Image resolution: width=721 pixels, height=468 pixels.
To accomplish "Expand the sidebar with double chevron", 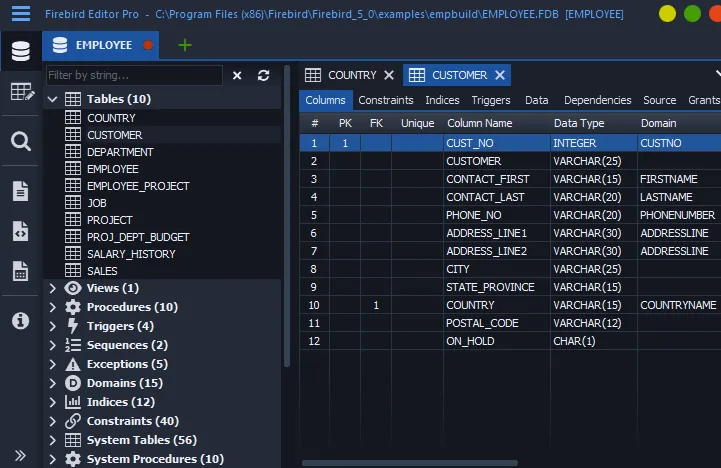I will 20,456.
